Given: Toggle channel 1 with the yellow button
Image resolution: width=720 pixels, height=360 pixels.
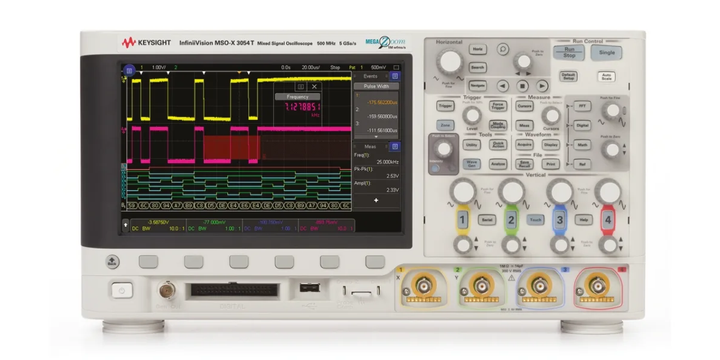Looking at the screenshot, I should [462, 220].
